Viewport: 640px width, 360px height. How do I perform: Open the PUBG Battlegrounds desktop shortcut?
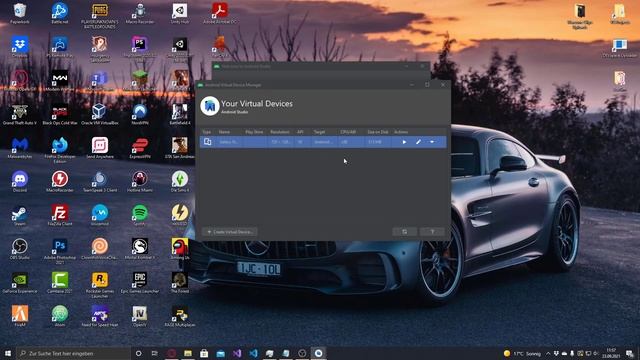[100, 16]
